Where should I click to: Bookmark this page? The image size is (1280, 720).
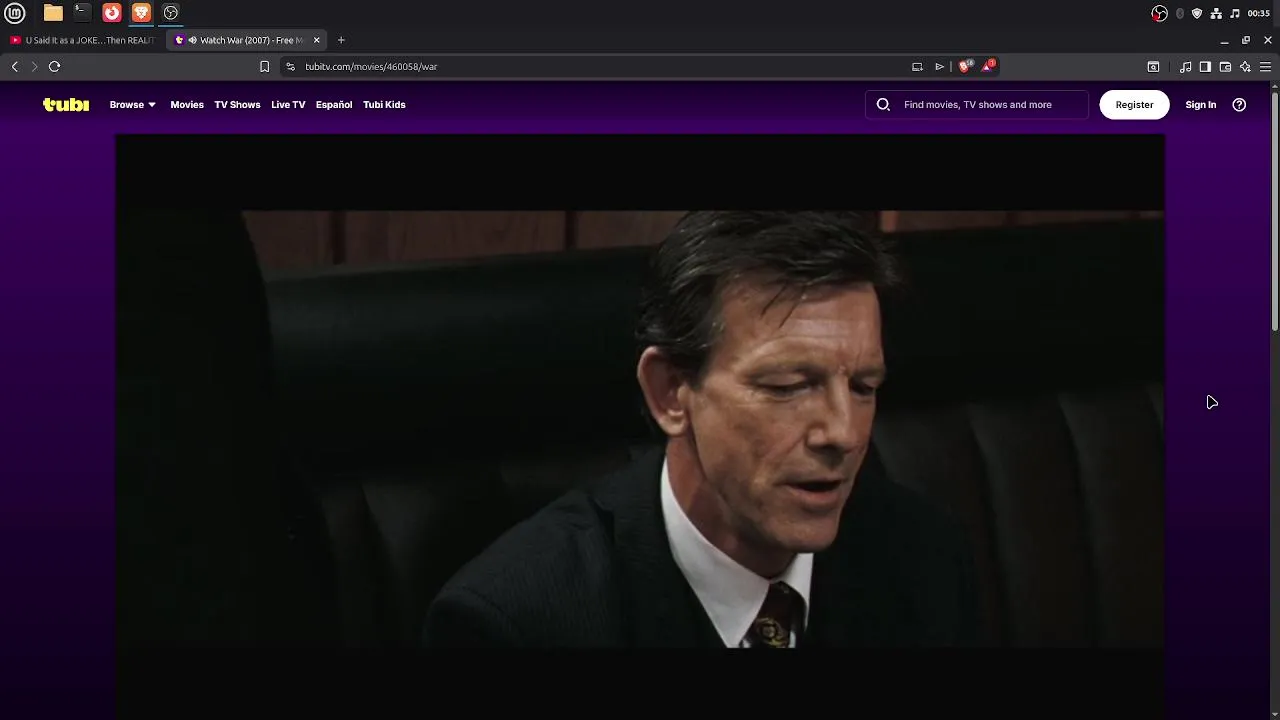[x=264, y=66]
